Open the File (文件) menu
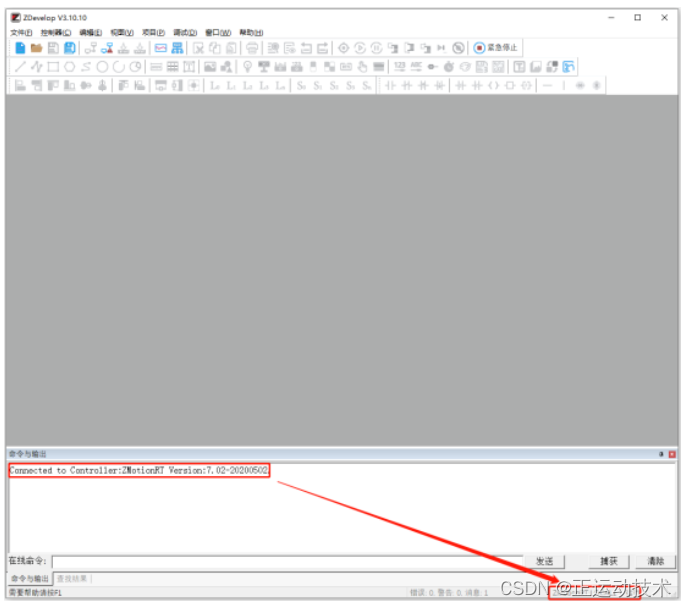 [x=21, y=32]
